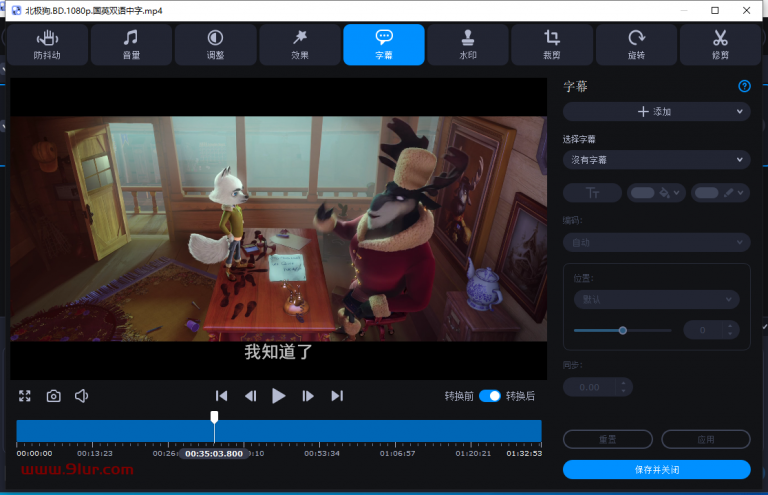The image size is (768, 495).
Task: Expand the outline pencil color dropdown arrow
Action: pos(741,193)
